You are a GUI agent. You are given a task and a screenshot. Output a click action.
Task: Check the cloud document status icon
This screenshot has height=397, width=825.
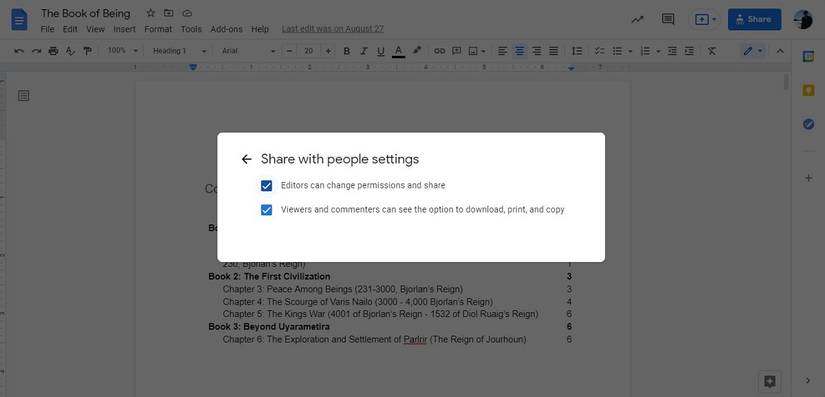(187, 13)
